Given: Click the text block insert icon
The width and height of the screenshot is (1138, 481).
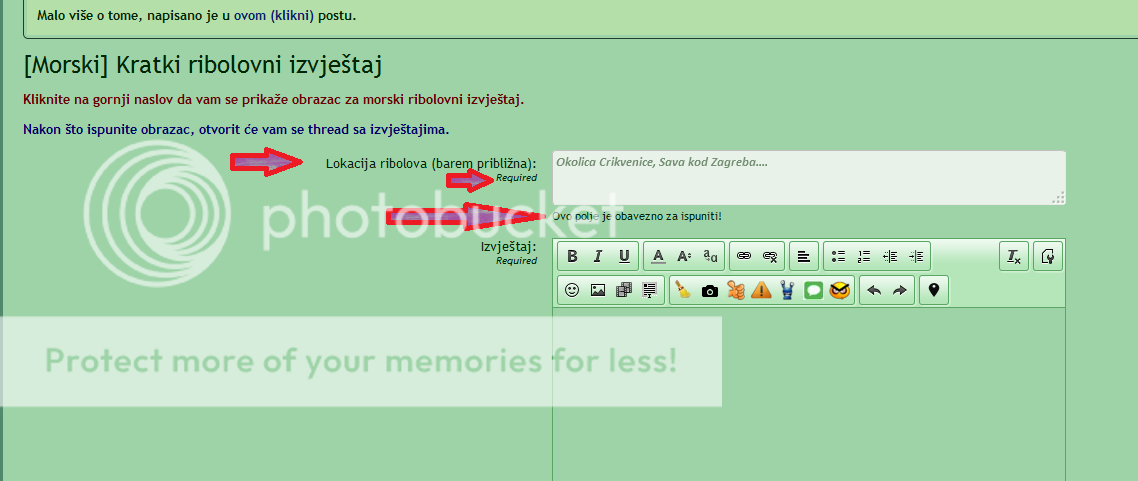Looking at the screenshot, I should 650,290.
